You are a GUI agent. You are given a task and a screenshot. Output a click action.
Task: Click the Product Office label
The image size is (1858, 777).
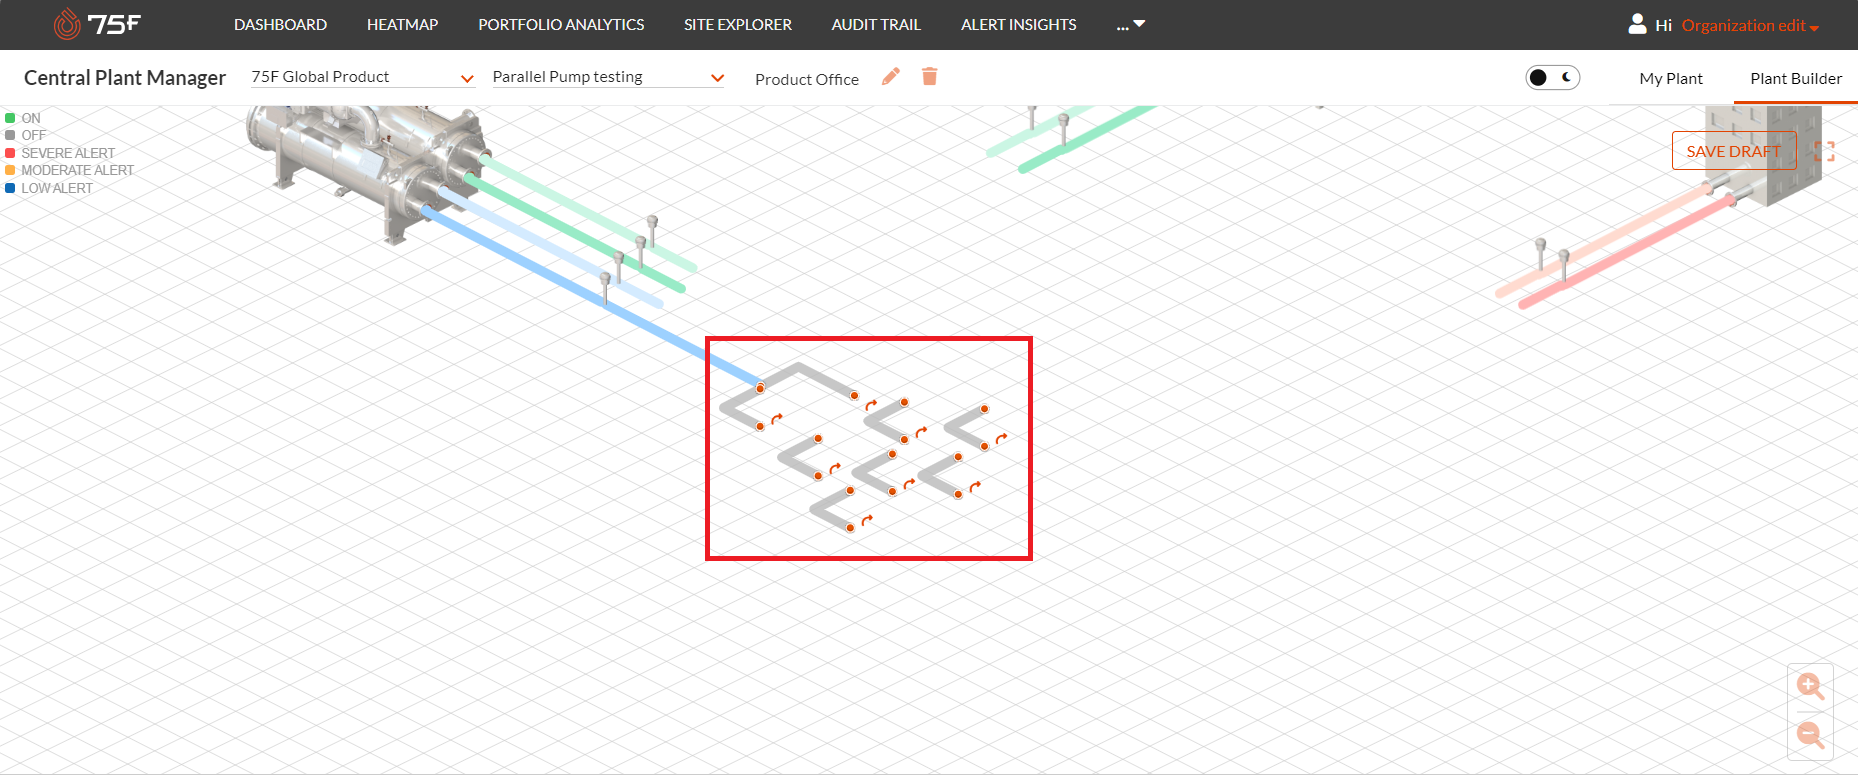pos(807,79)
